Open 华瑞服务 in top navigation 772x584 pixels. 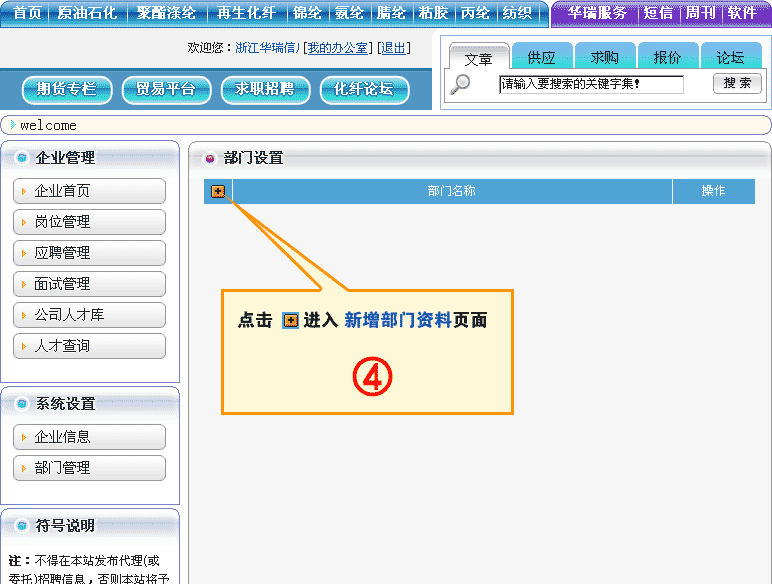click(597, 13)
